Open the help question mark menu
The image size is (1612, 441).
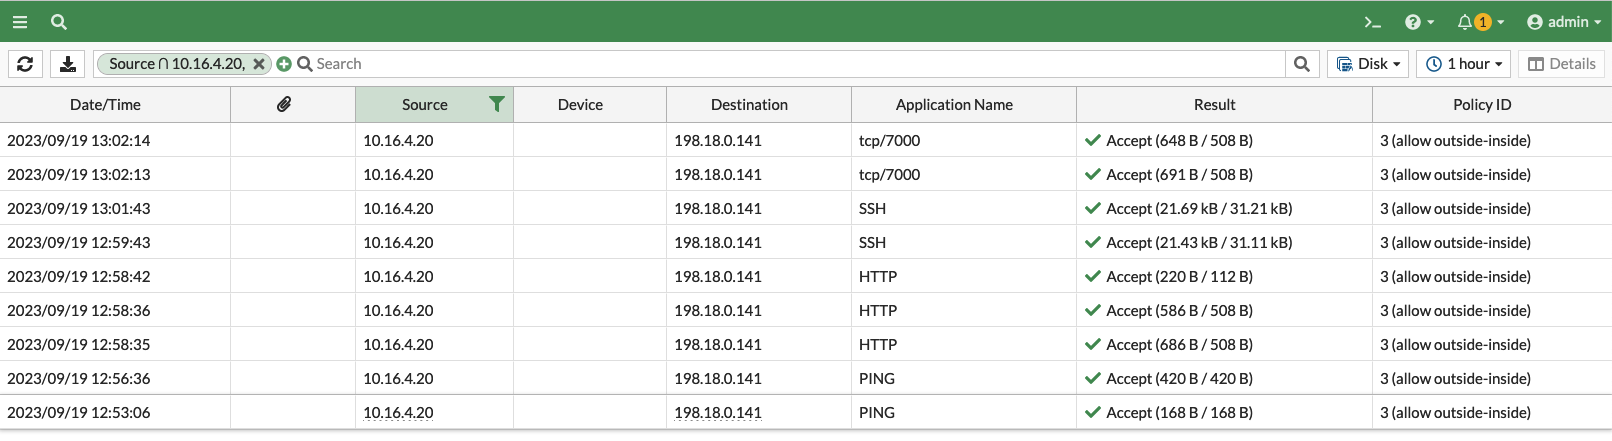[1418, 22]
